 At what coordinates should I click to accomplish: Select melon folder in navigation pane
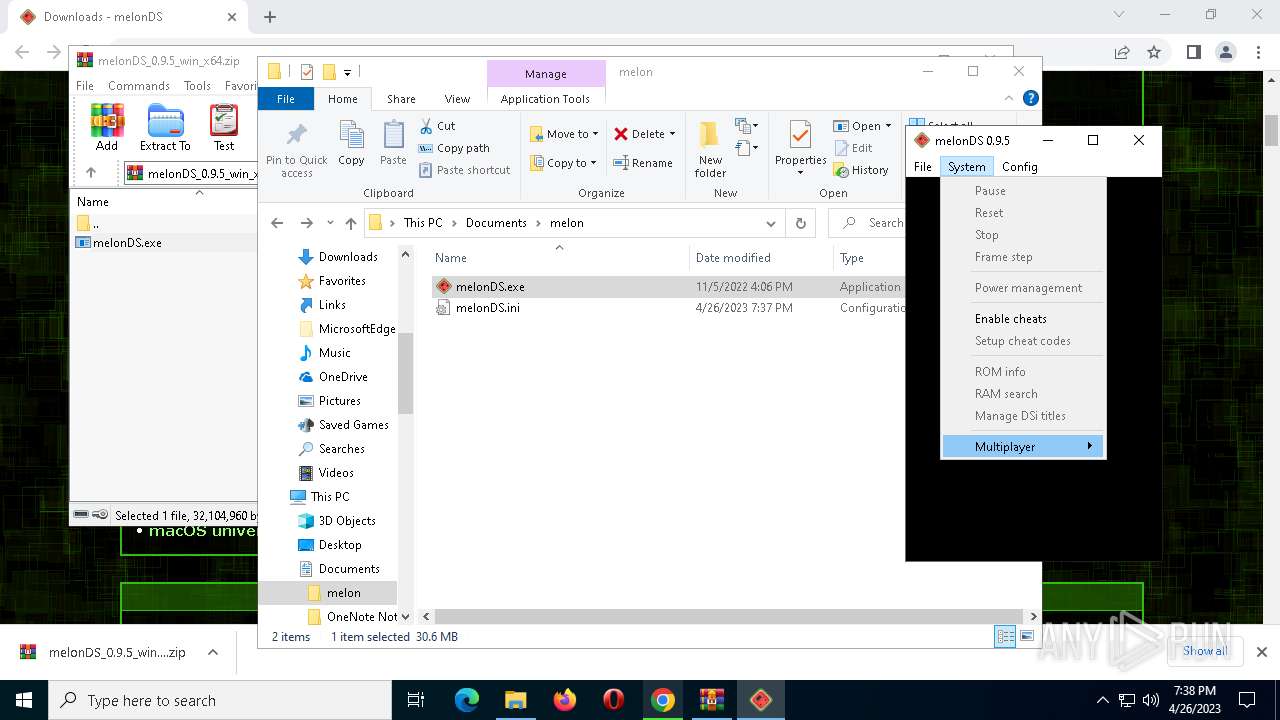point(328,593)
